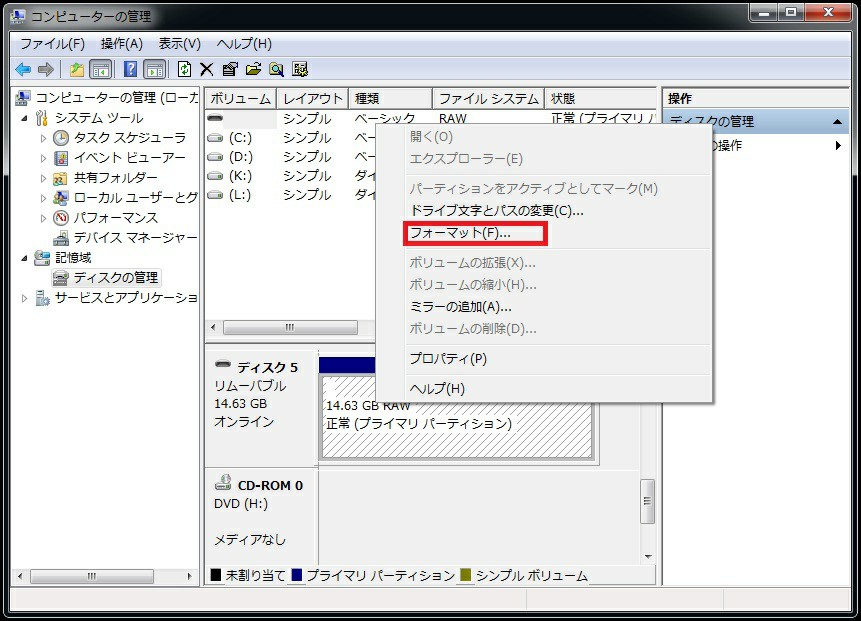Choose ミラーの追加(A)... from context menu
Viewport: 861px width, 621px height.
557,307
